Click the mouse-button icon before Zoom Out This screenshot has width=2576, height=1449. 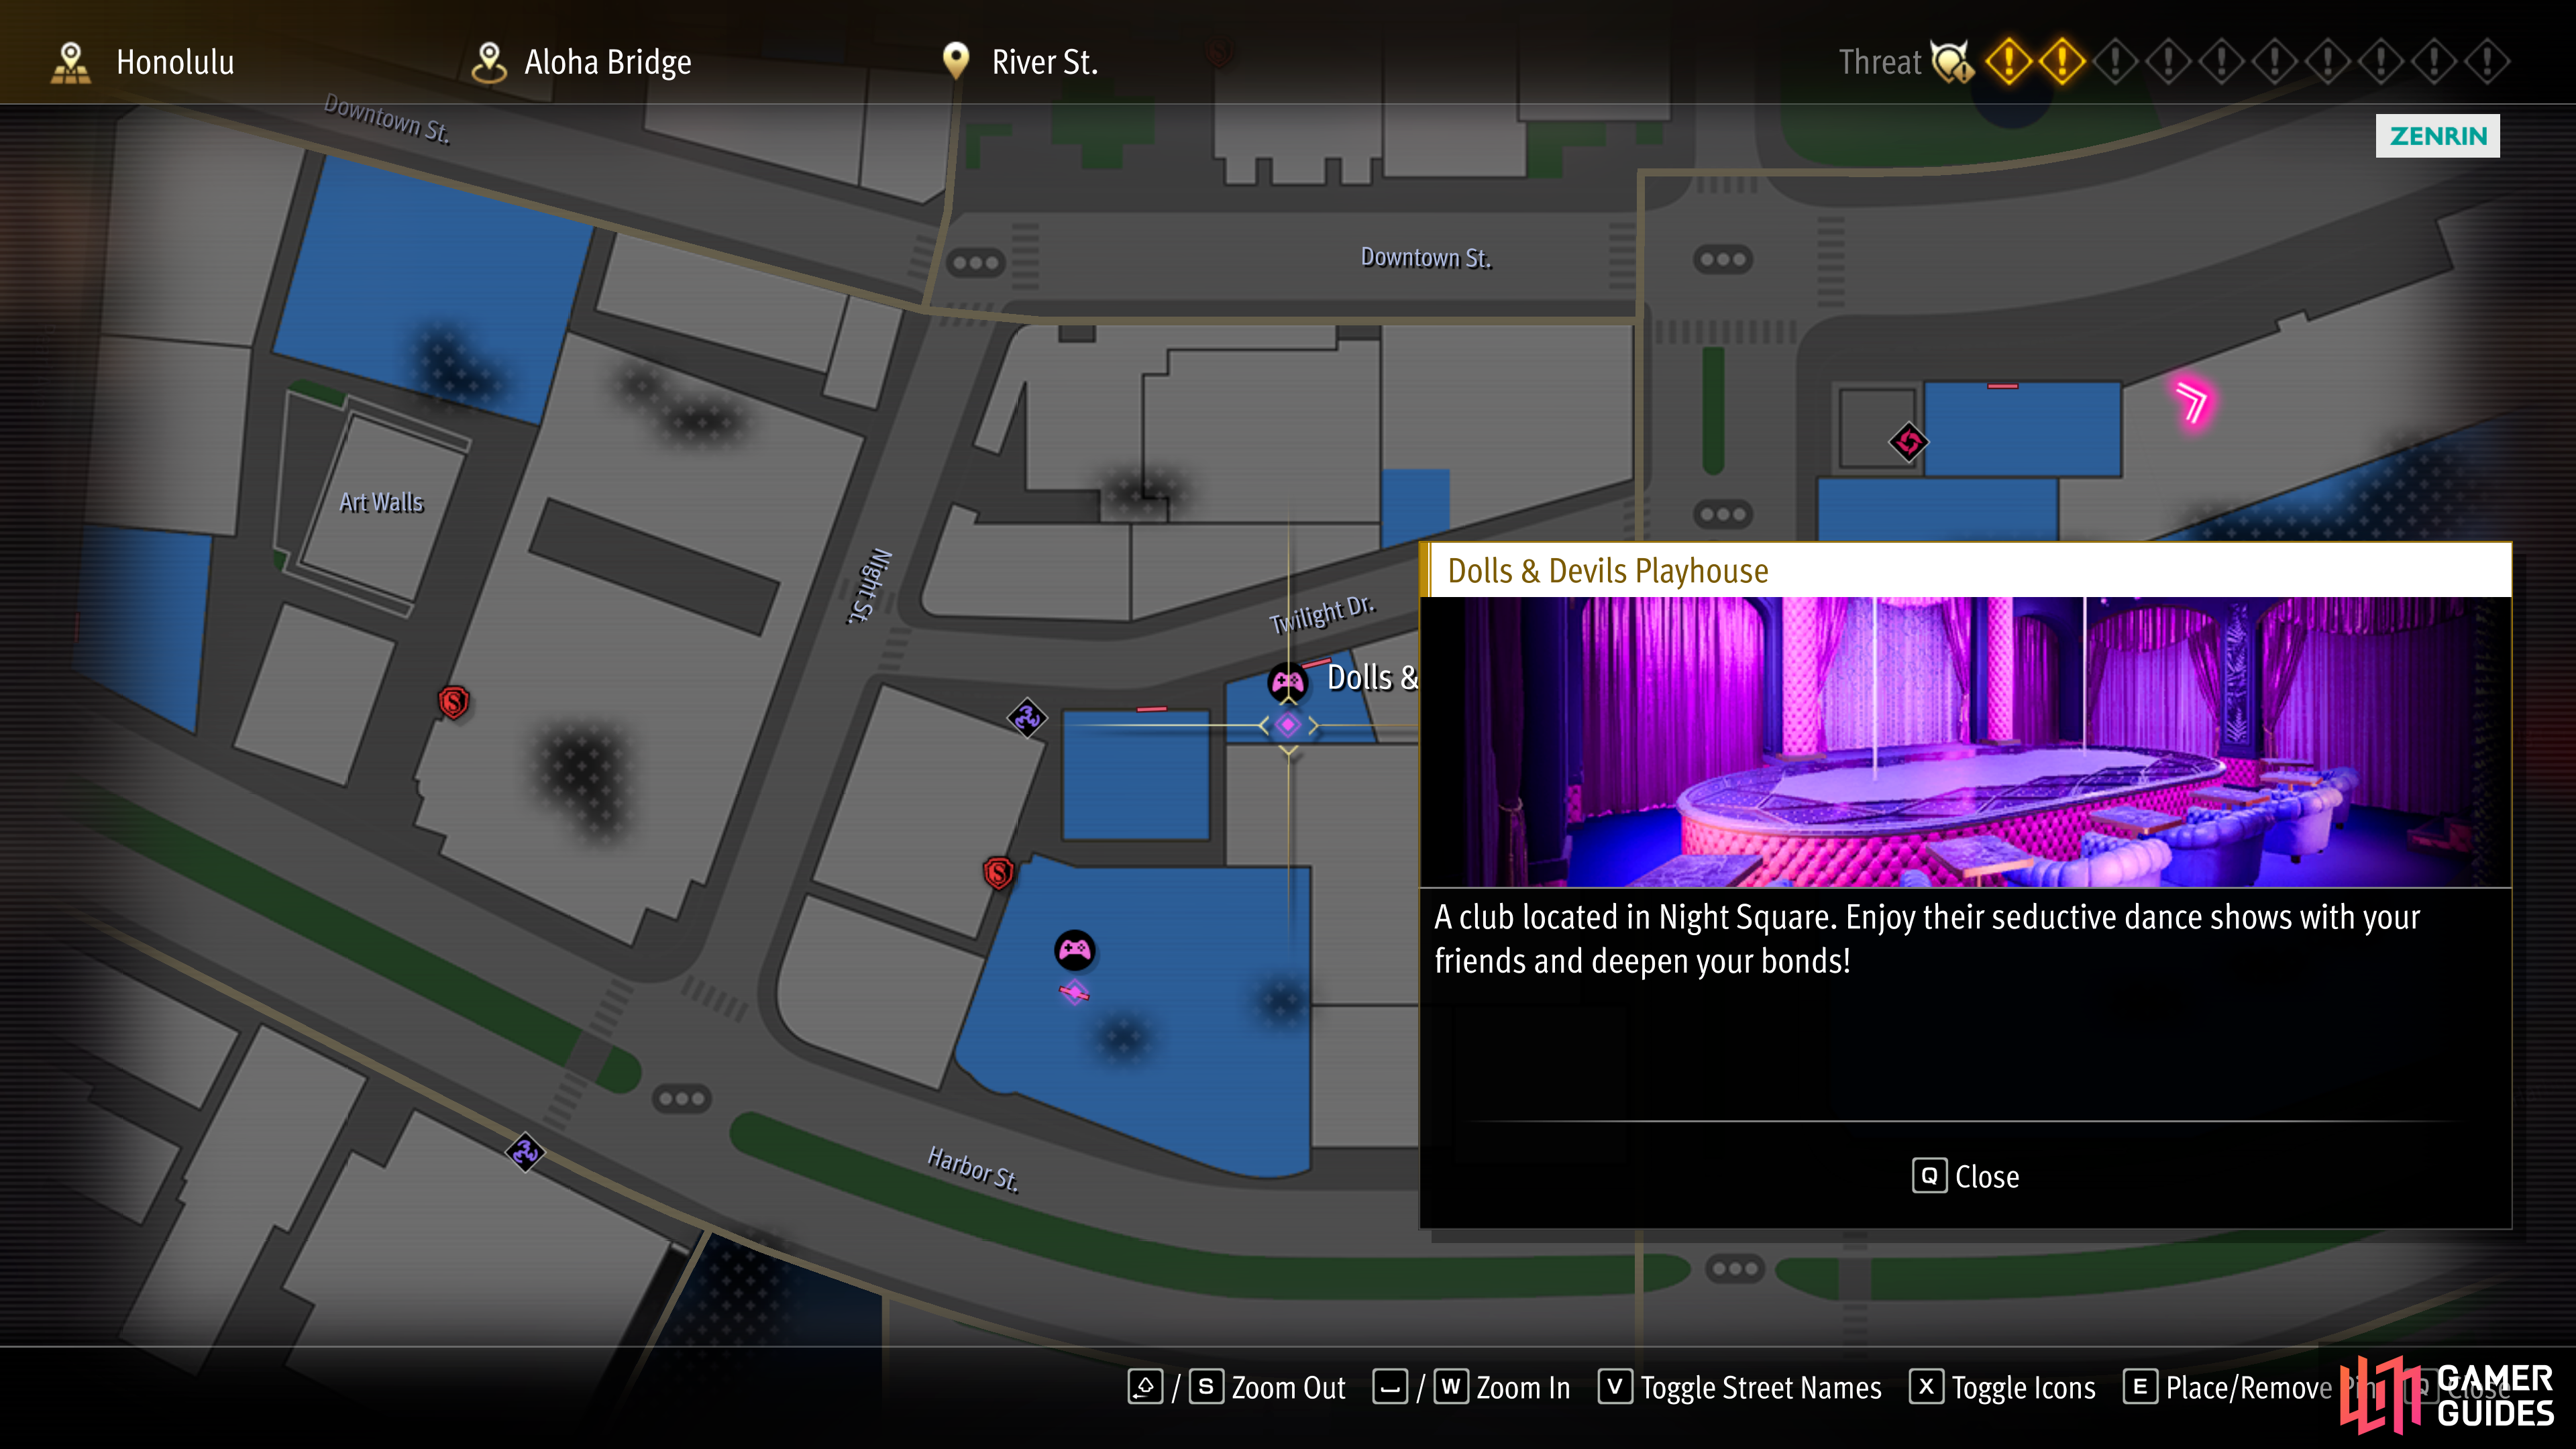[1145, 1387]
